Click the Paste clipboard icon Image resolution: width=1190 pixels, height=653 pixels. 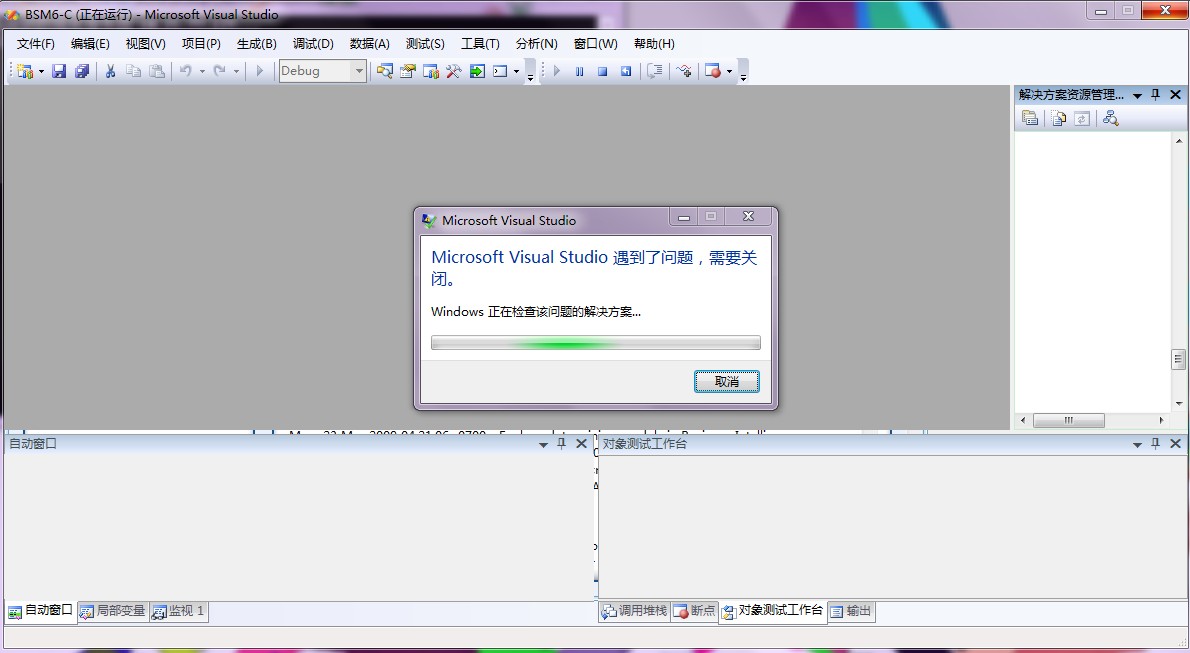tap(156, 71)
